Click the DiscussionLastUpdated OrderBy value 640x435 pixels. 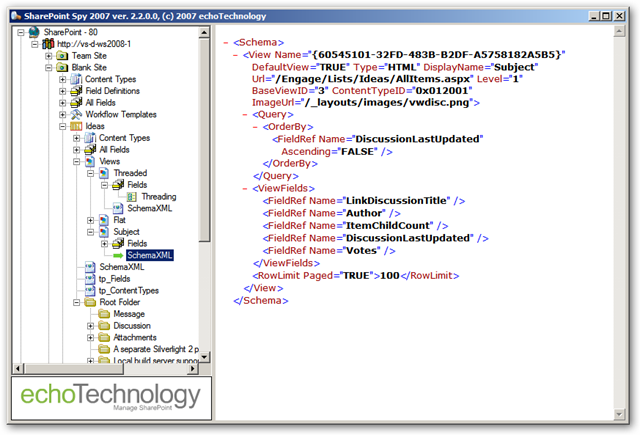(417, 139)
